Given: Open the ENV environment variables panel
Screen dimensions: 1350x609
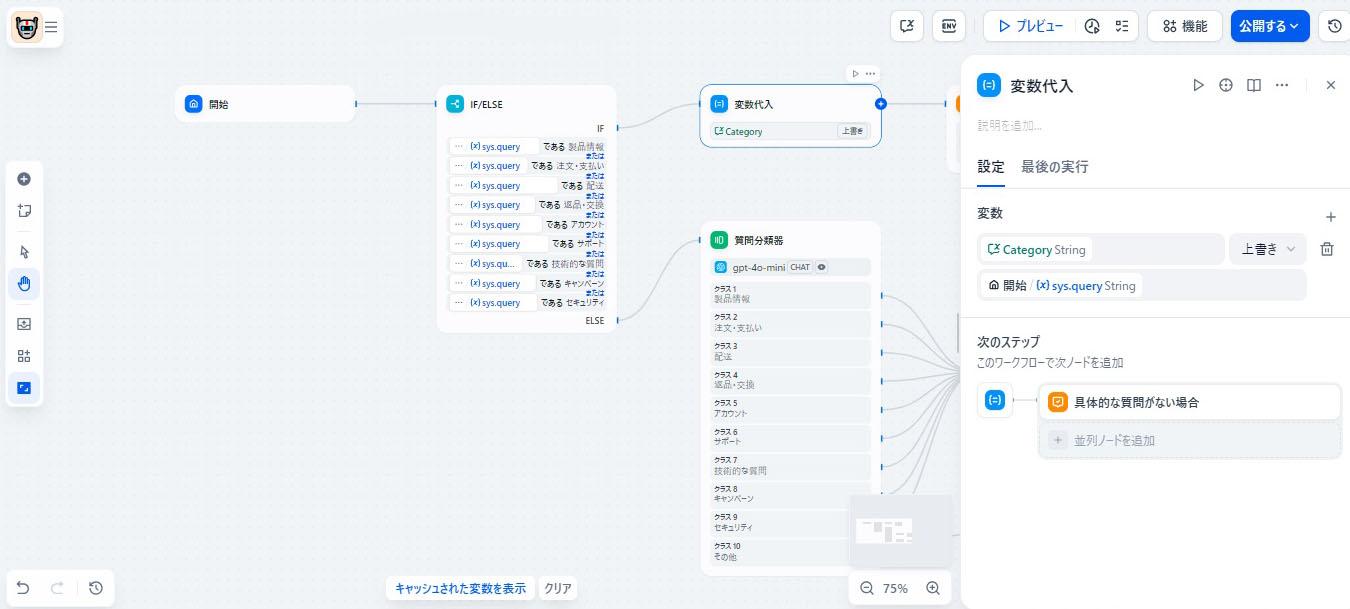Looking at the screenshot, I should click(948, 26).
